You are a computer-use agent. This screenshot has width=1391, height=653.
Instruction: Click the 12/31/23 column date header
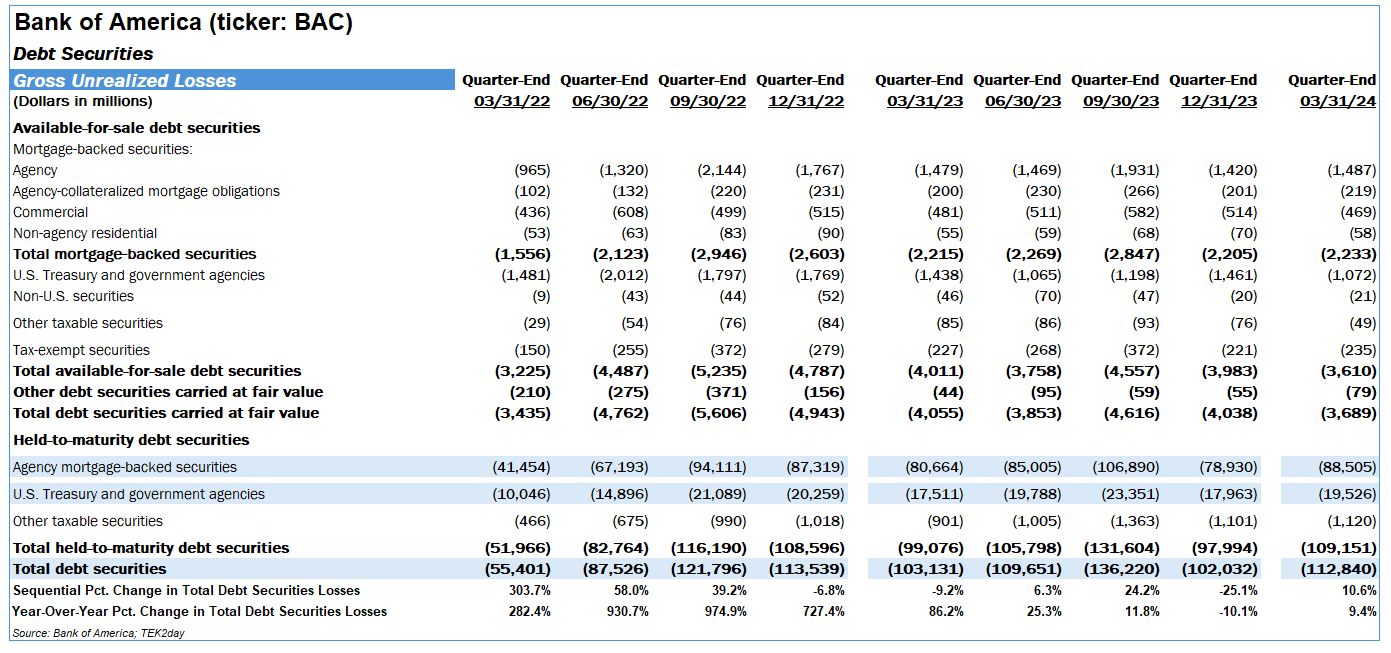(1219, 101)
